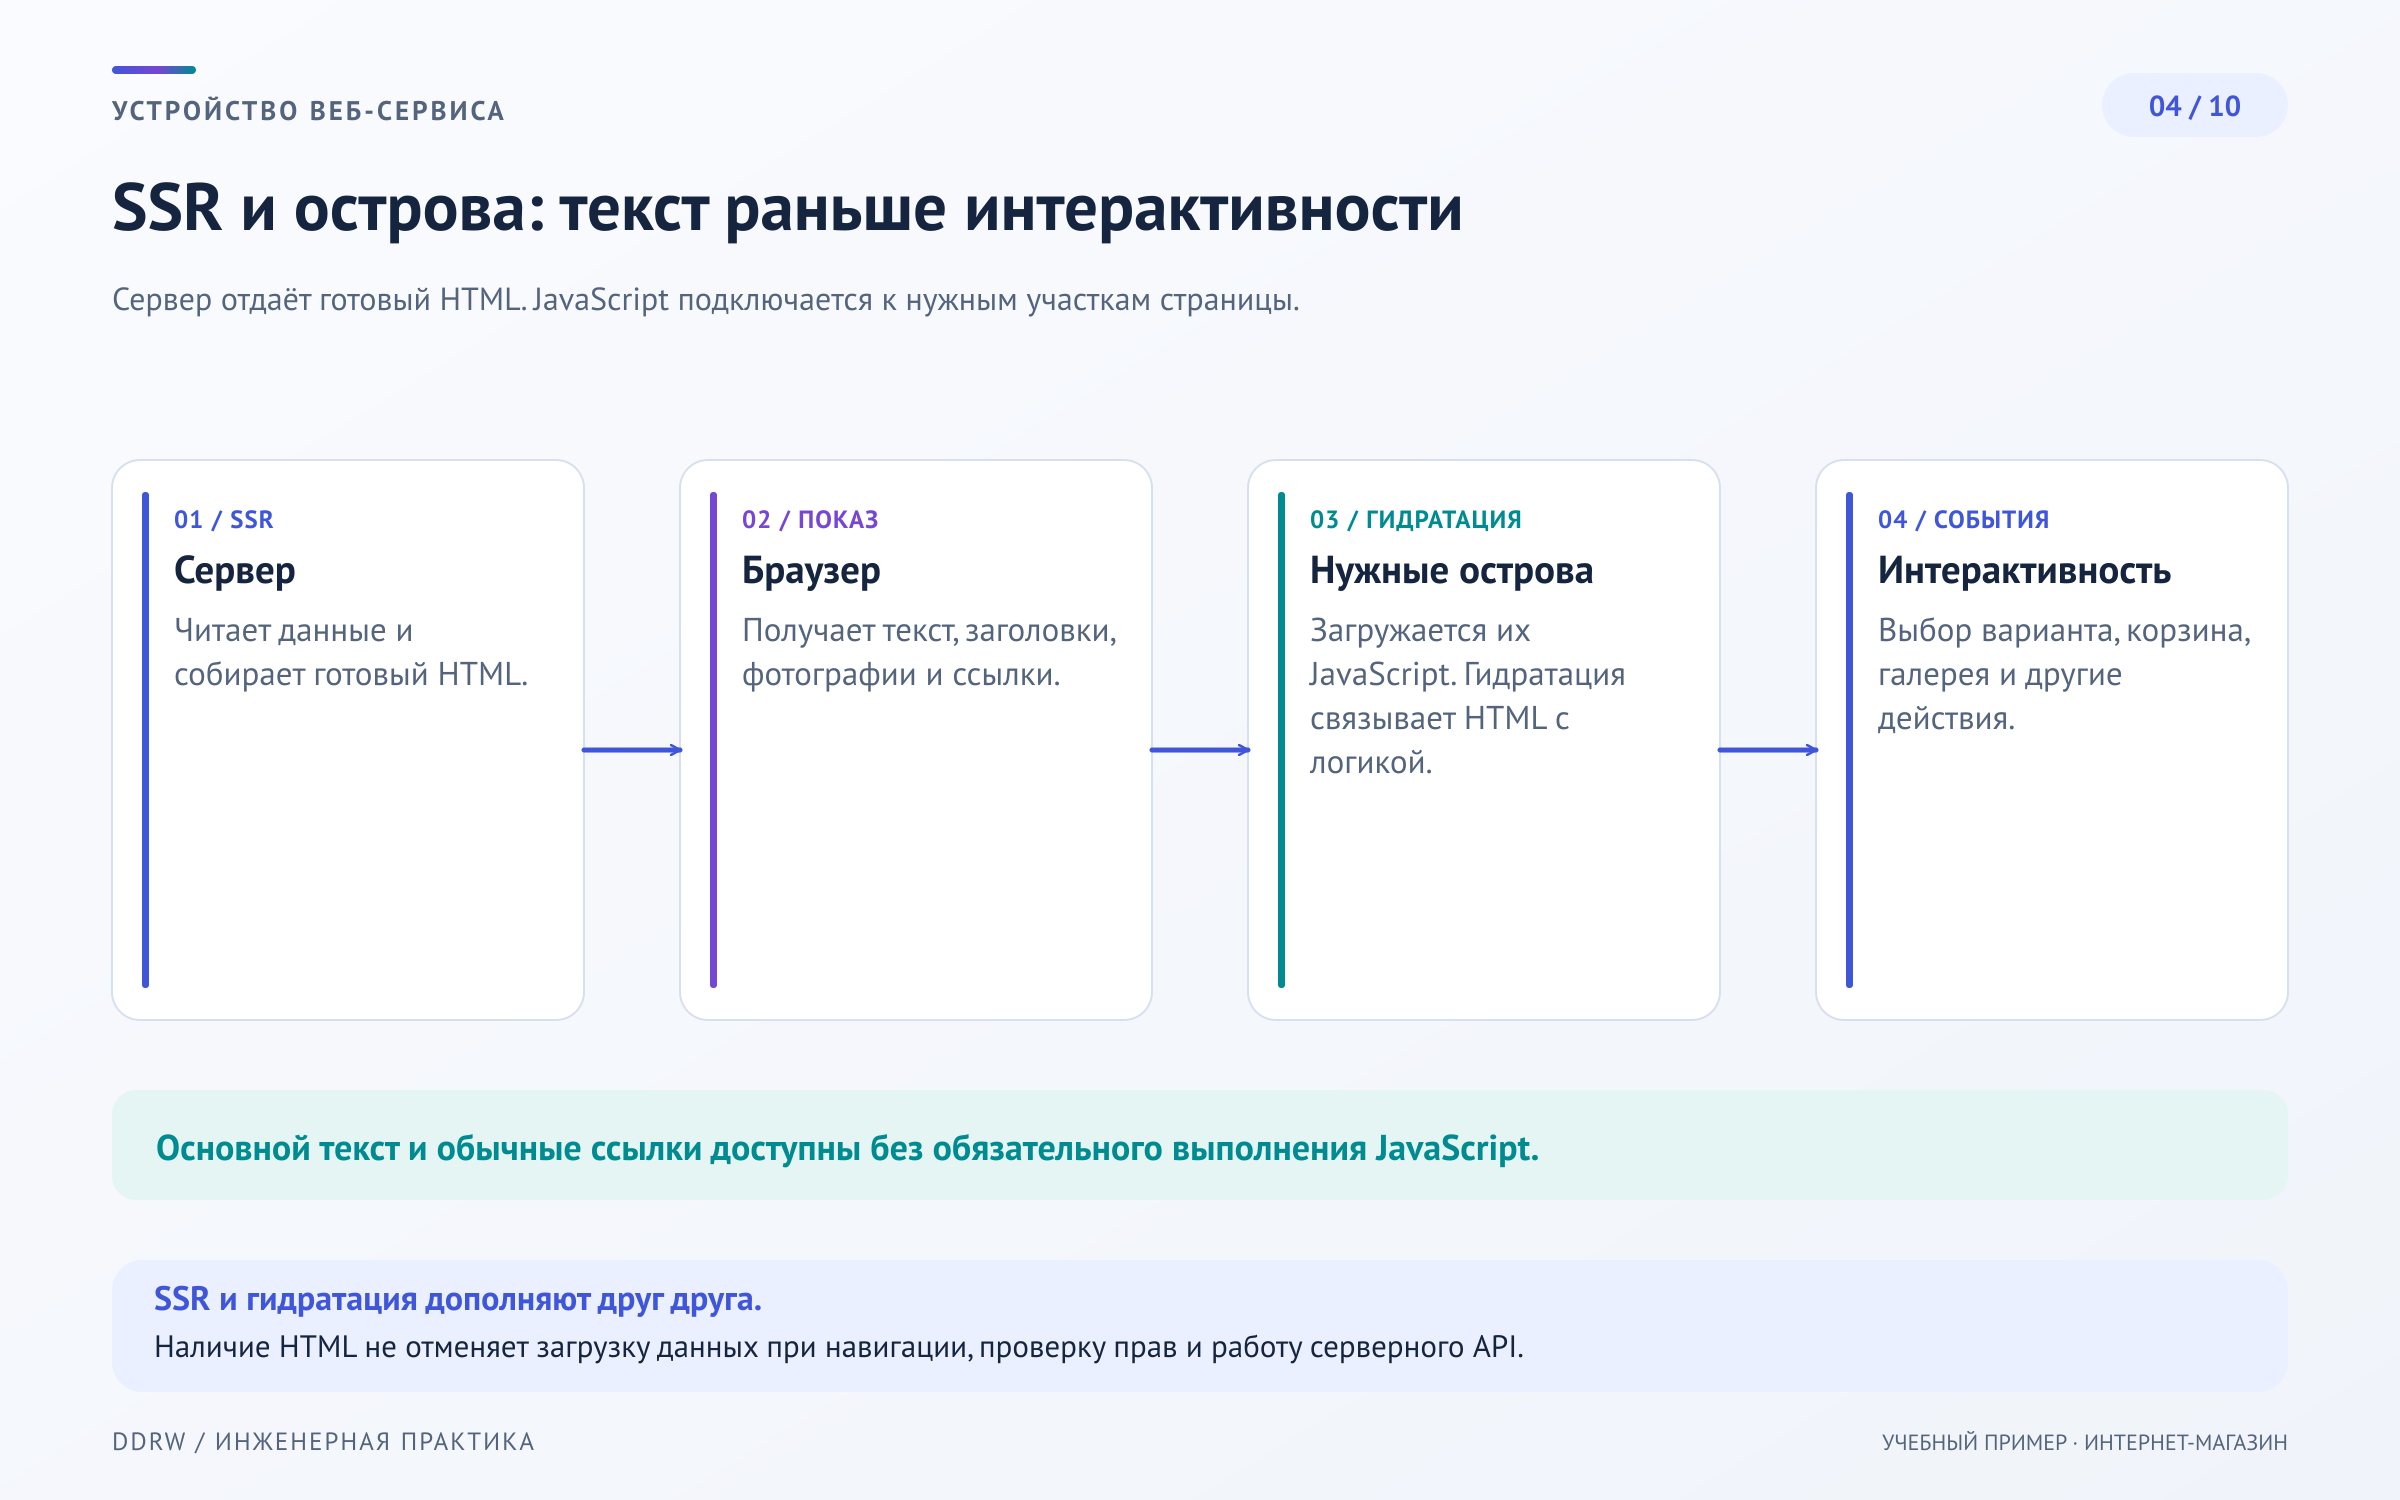Click the text beginning 'Загружается их JavaScript'
2400x1500 pixels.
[1467, 696]
